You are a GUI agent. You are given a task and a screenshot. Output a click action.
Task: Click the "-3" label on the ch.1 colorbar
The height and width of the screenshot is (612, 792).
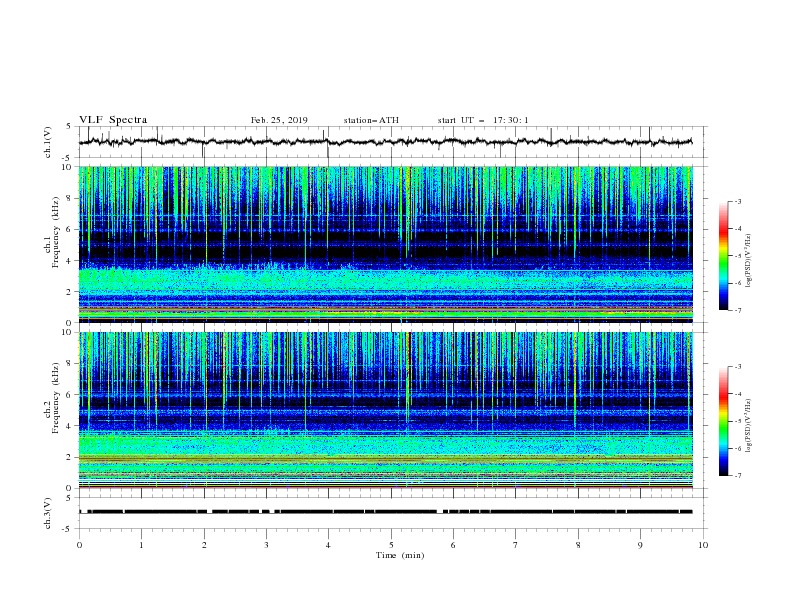tap(737, 201)
